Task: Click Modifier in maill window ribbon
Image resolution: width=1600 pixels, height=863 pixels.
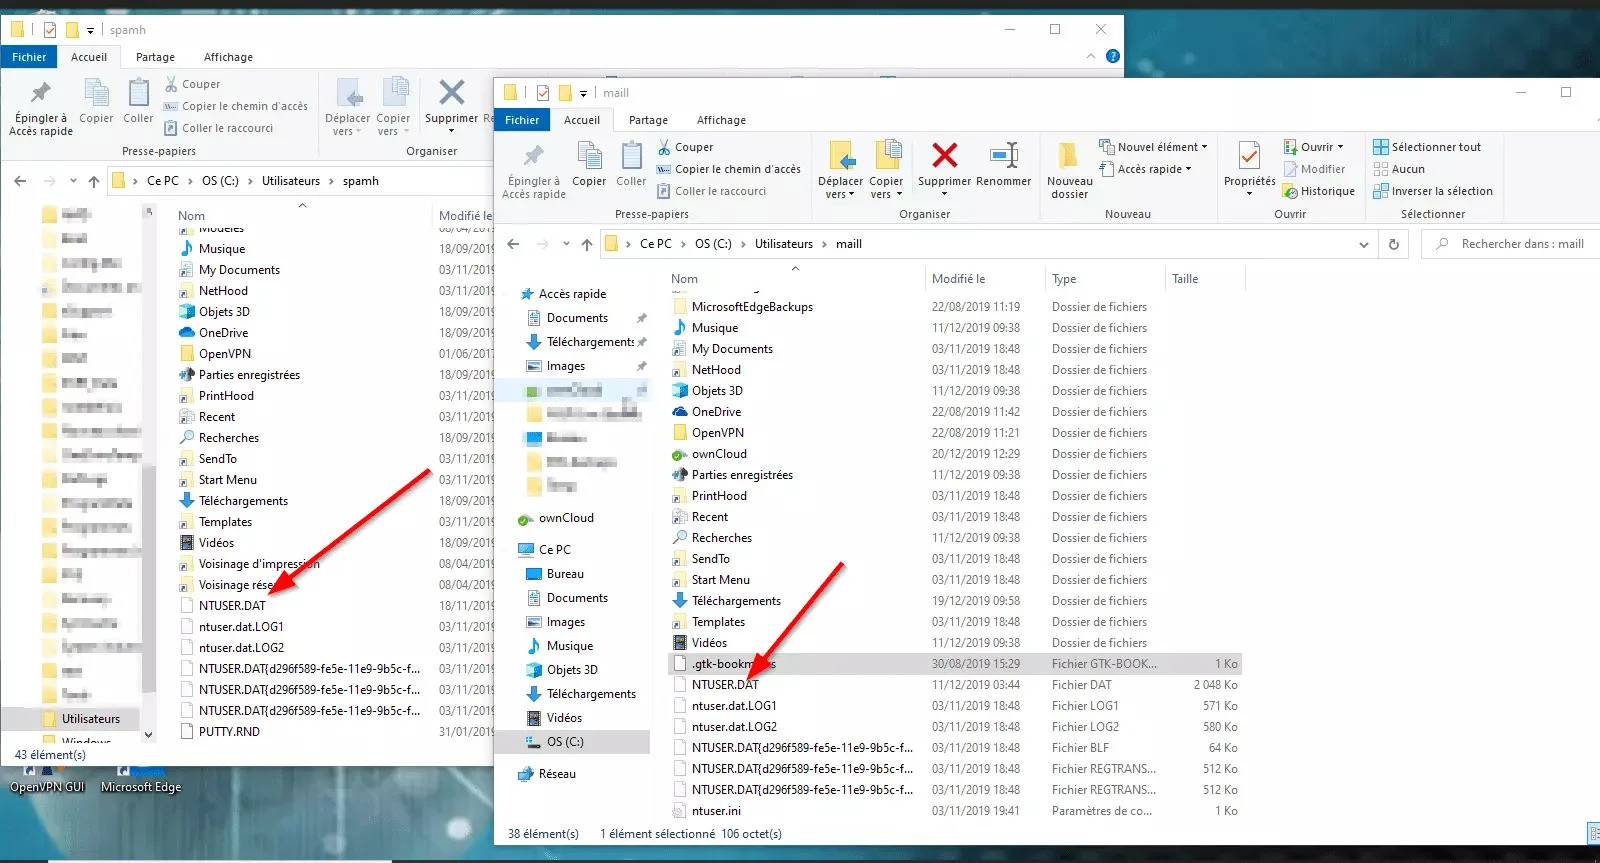Action: tap(1314, 169)
